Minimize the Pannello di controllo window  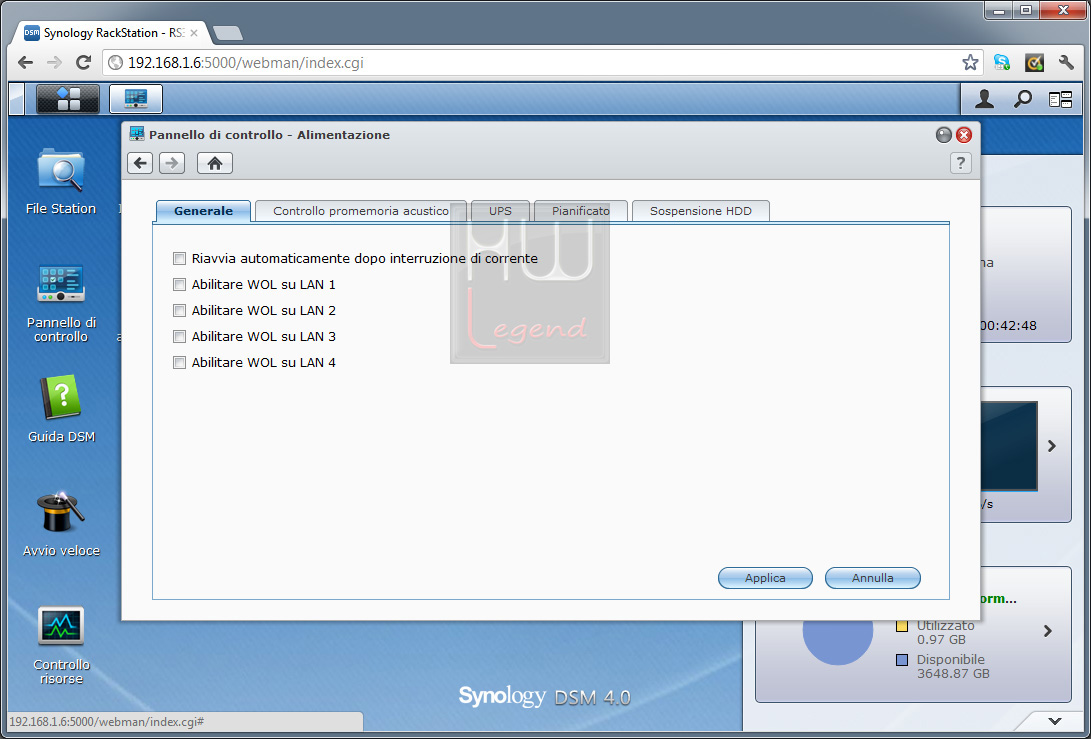(x=943, y=135)
